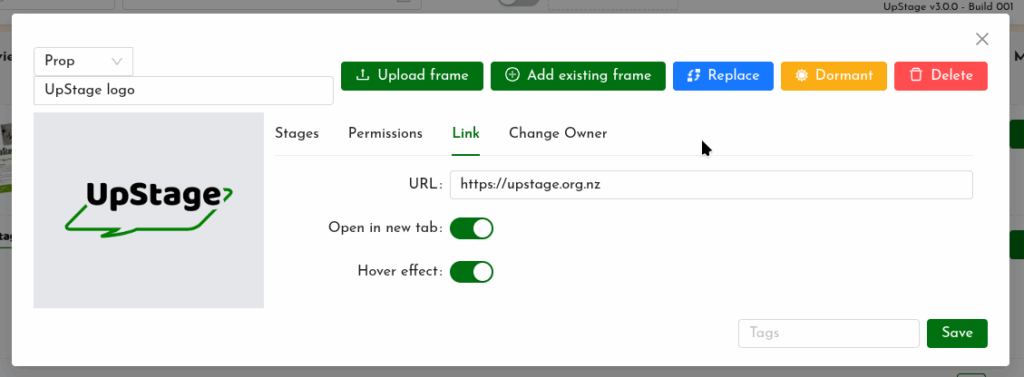
Task: Save the media changes
Action: tap(957, 333)
